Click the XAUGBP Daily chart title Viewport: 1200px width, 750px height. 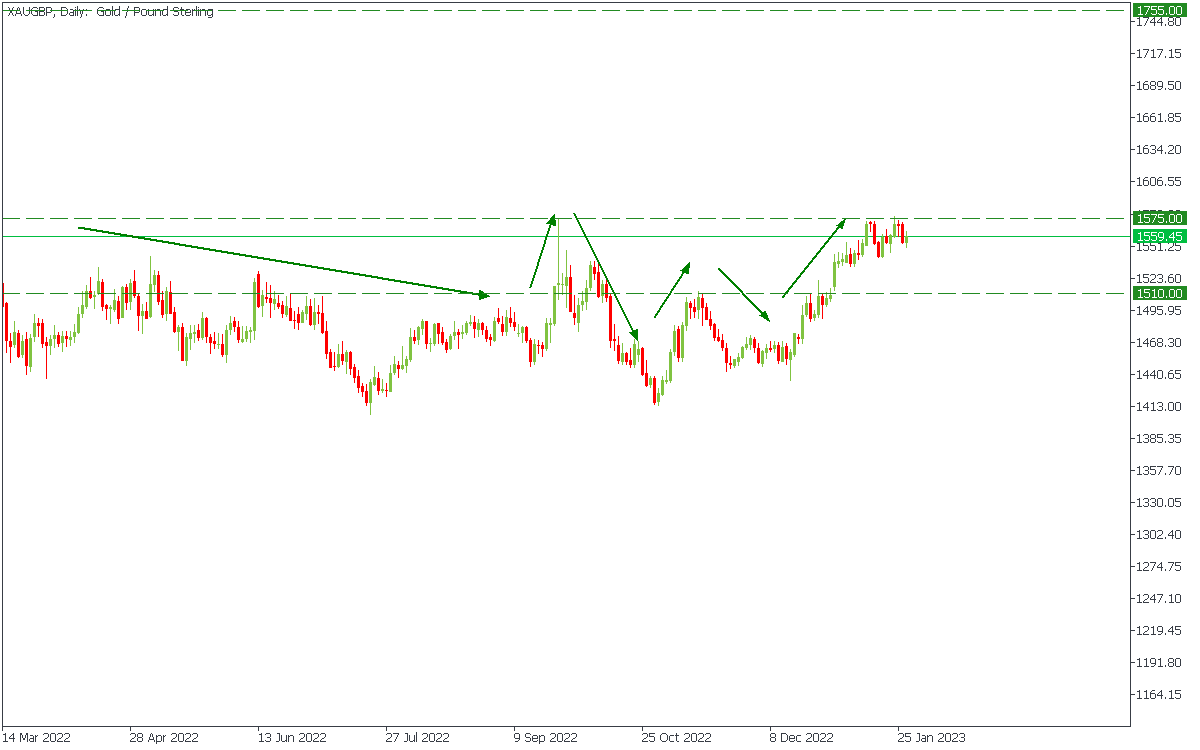(110, 12)
